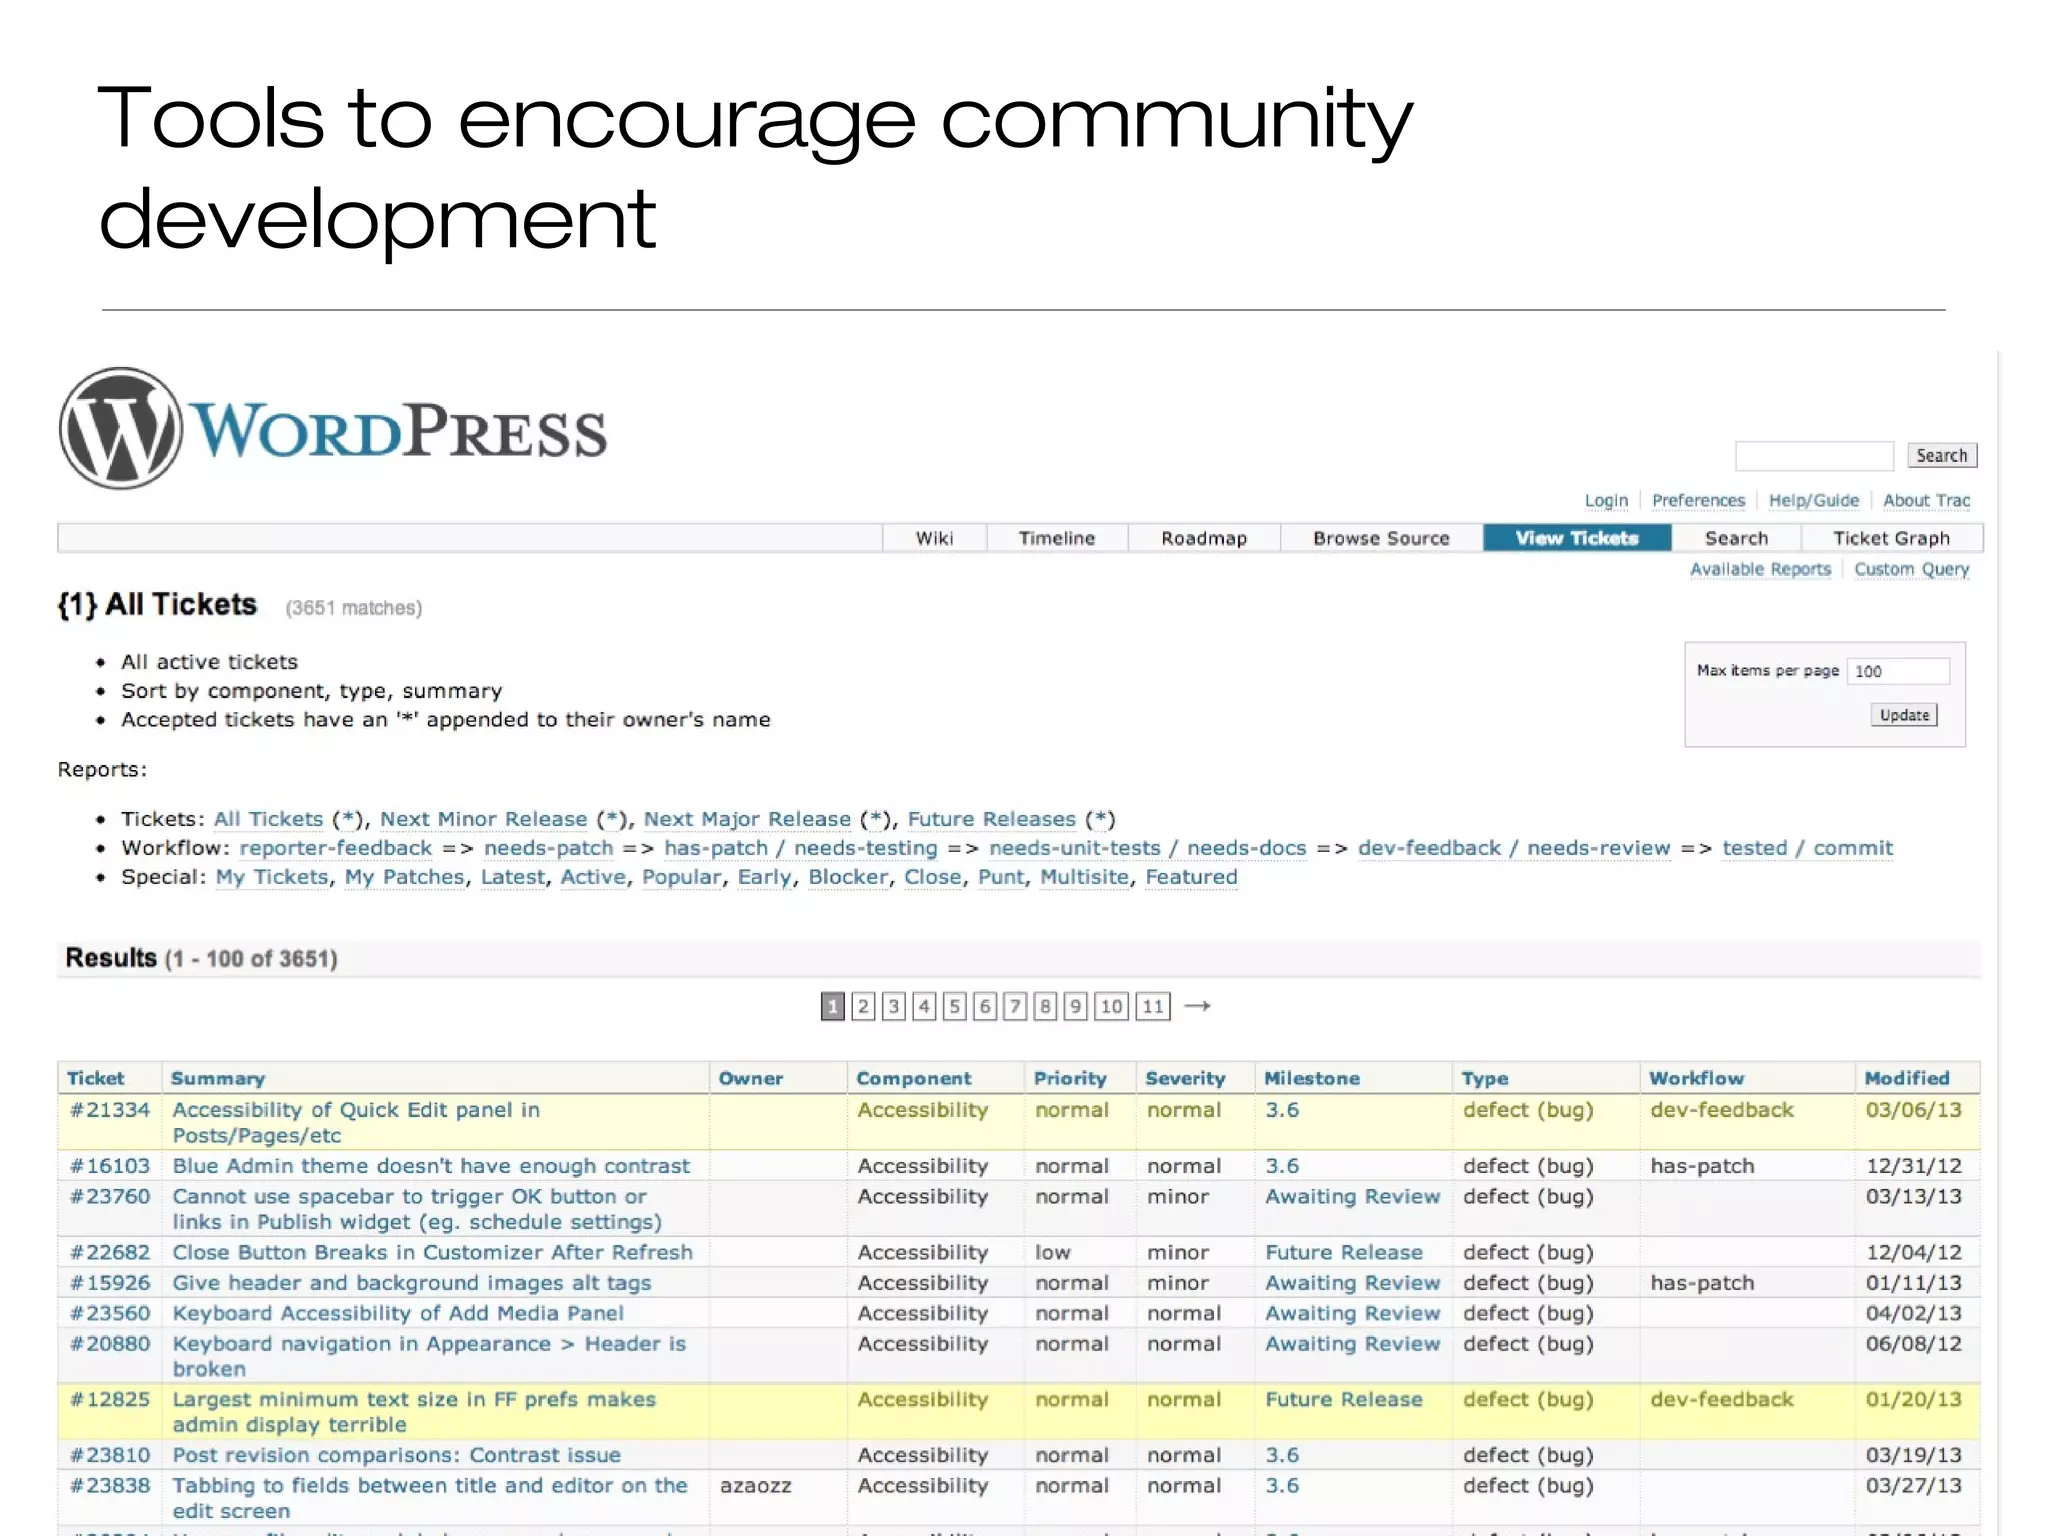The width and height of the screenshot is (2048, 1536).
Task: Click the Update button
Action: pyautogui.click(x=1904, y=715)
